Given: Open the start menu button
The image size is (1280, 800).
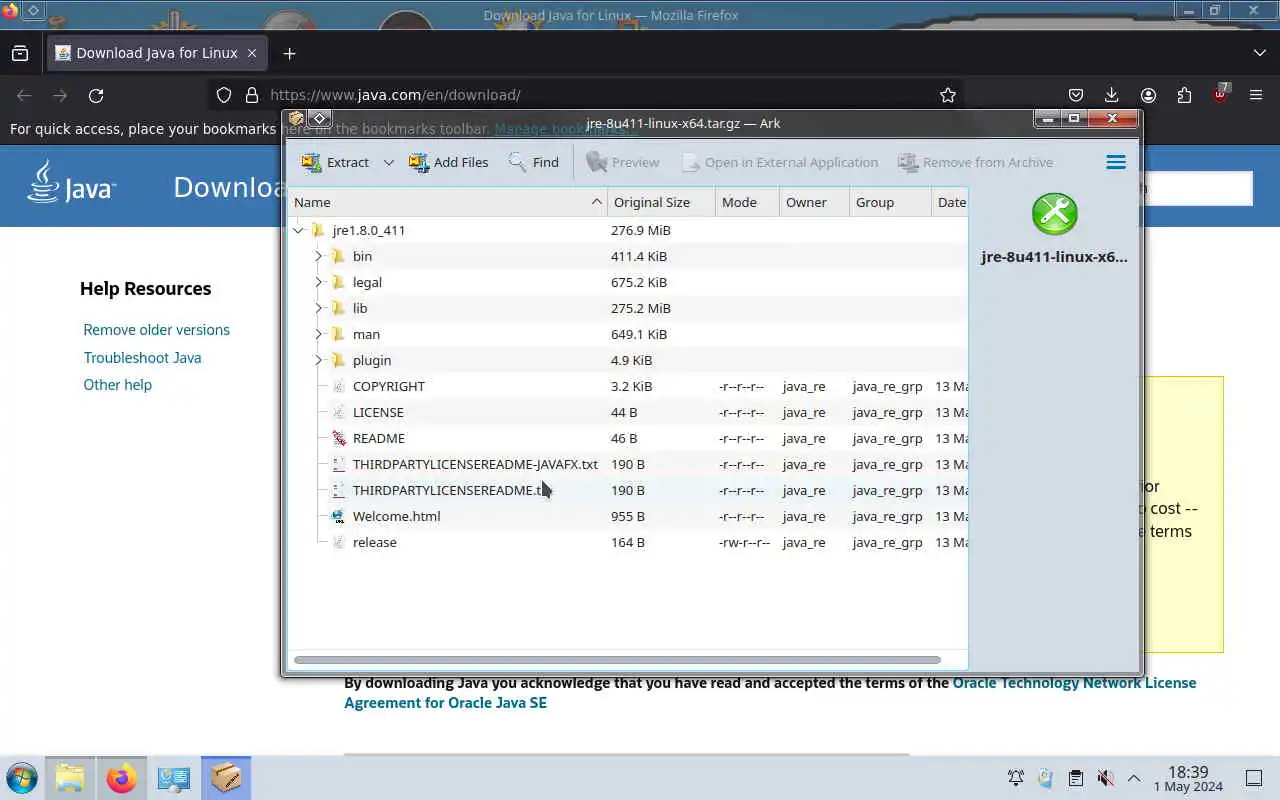Looking at the screenshot, I should tap(21, 778).
